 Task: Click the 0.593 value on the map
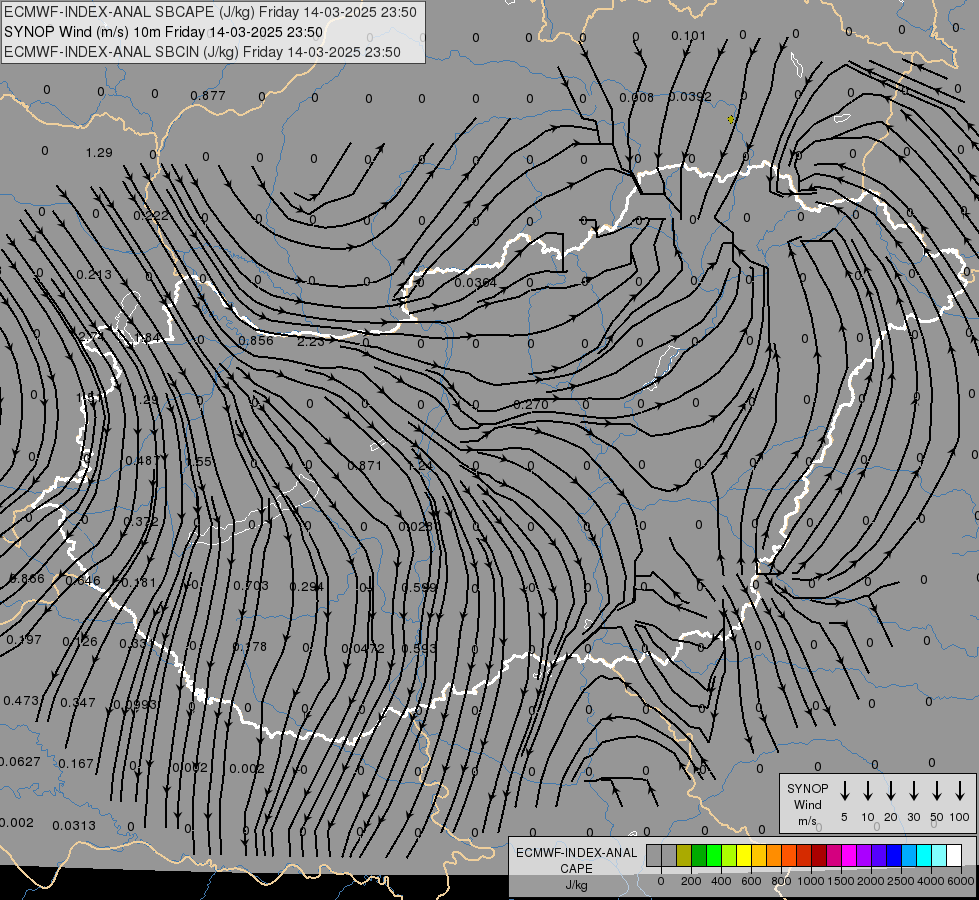tap(419, 648)
